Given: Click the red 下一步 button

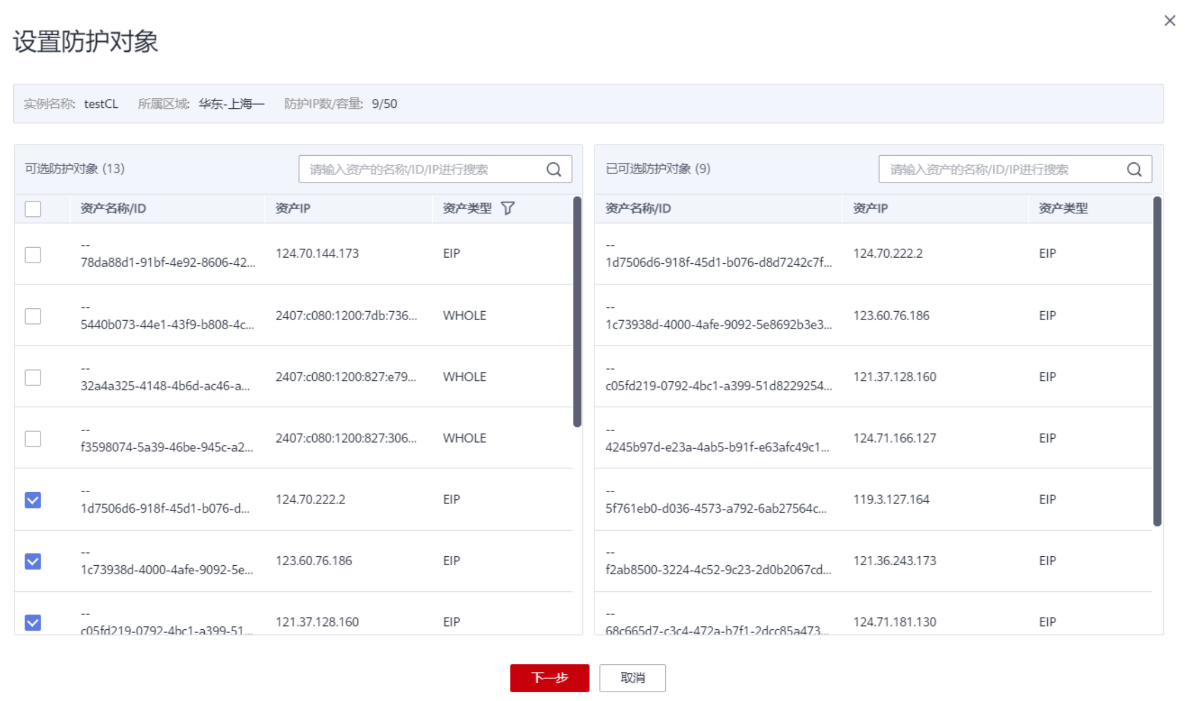Looking at the screenshot, I should pyautogui.click(x=549, y=677).
